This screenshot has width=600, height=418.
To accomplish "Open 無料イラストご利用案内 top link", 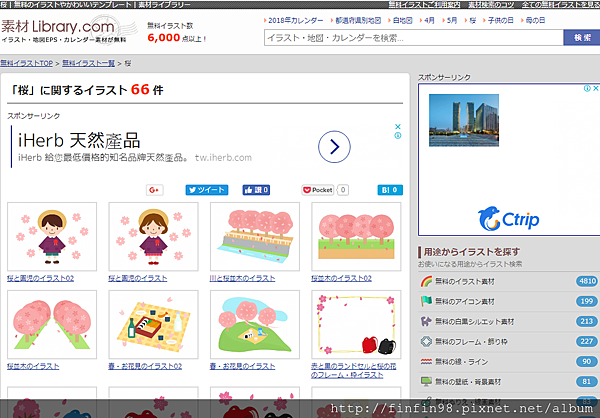I will point(424,5).
